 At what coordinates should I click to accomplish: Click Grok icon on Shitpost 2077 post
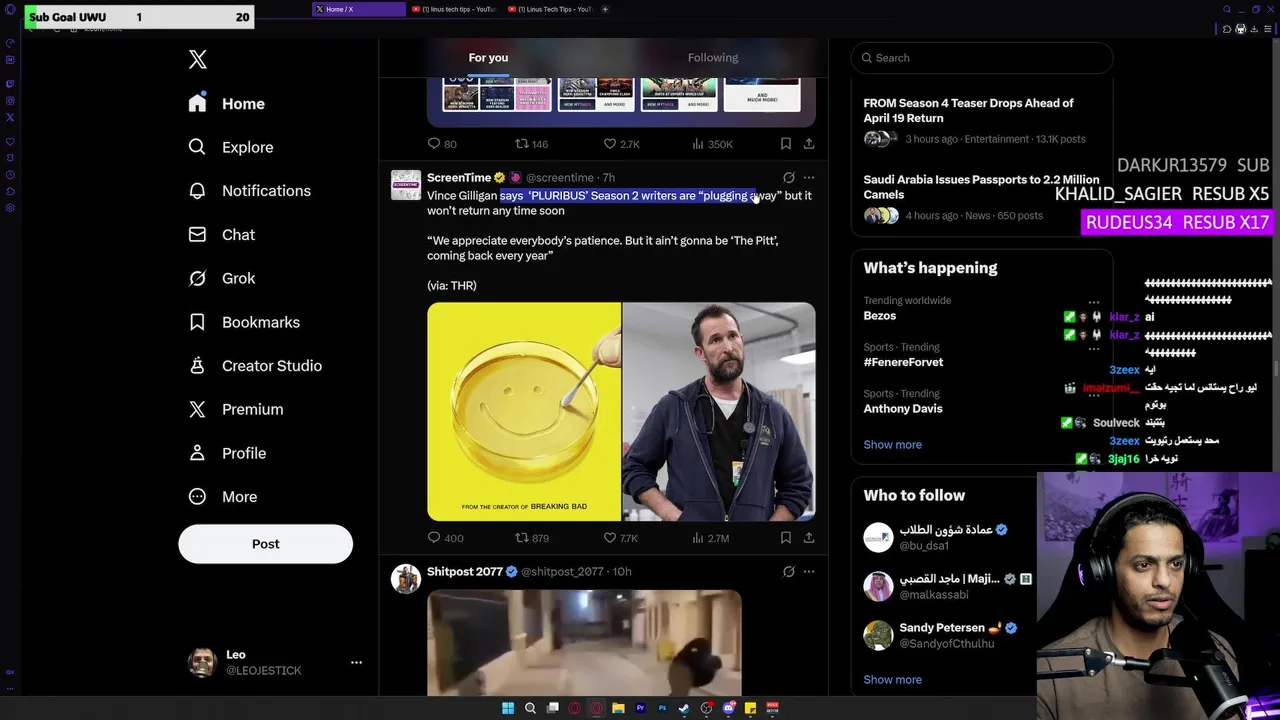point(789,572)
